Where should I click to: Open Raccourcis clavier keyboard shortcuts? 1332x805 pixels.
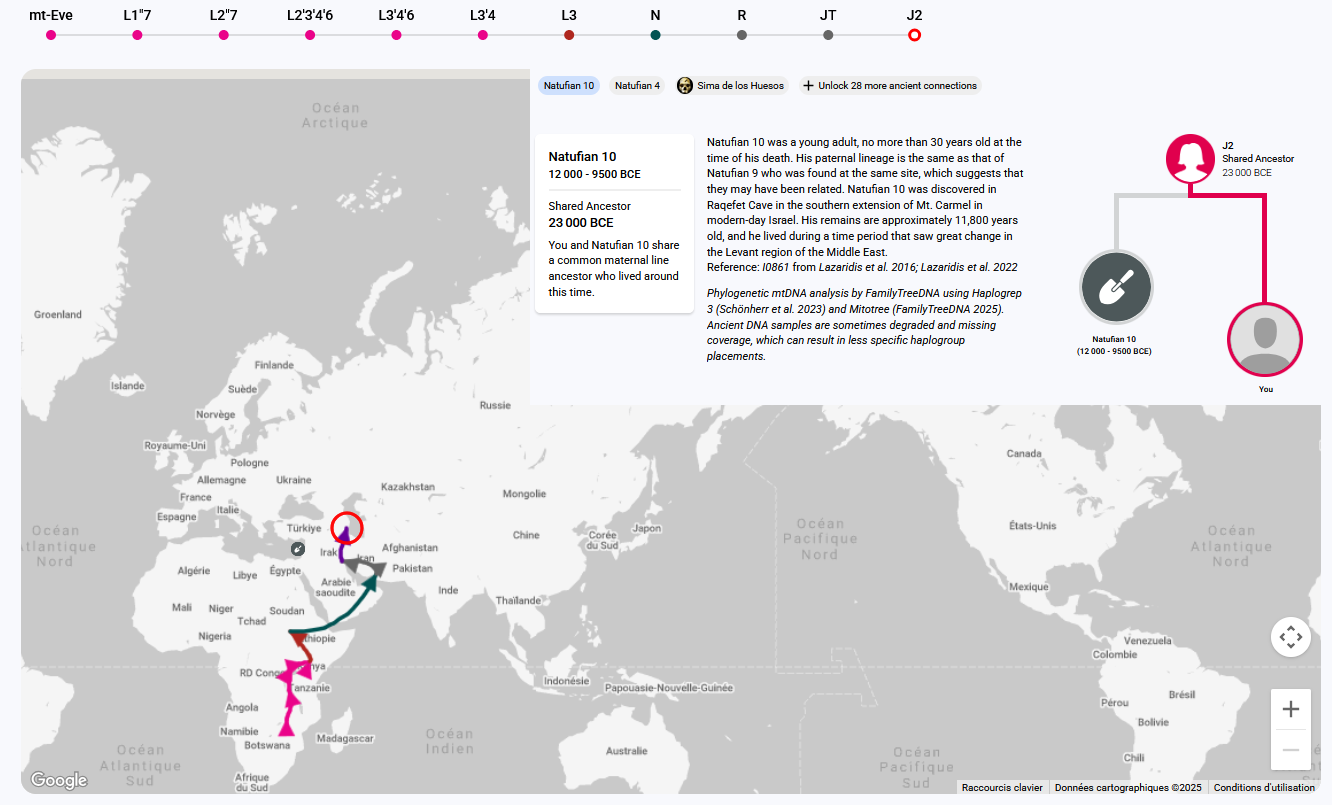click(x=1002, y=788)
